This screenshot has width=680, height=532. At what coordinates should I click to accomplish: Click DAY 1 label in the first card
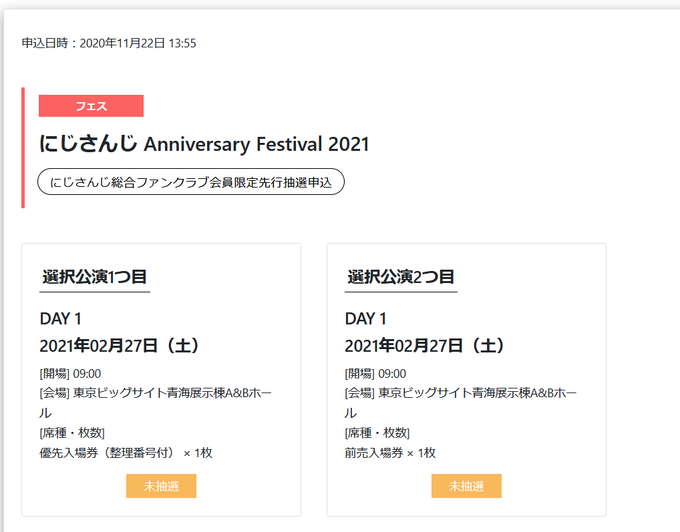click(x=61, y=319)
